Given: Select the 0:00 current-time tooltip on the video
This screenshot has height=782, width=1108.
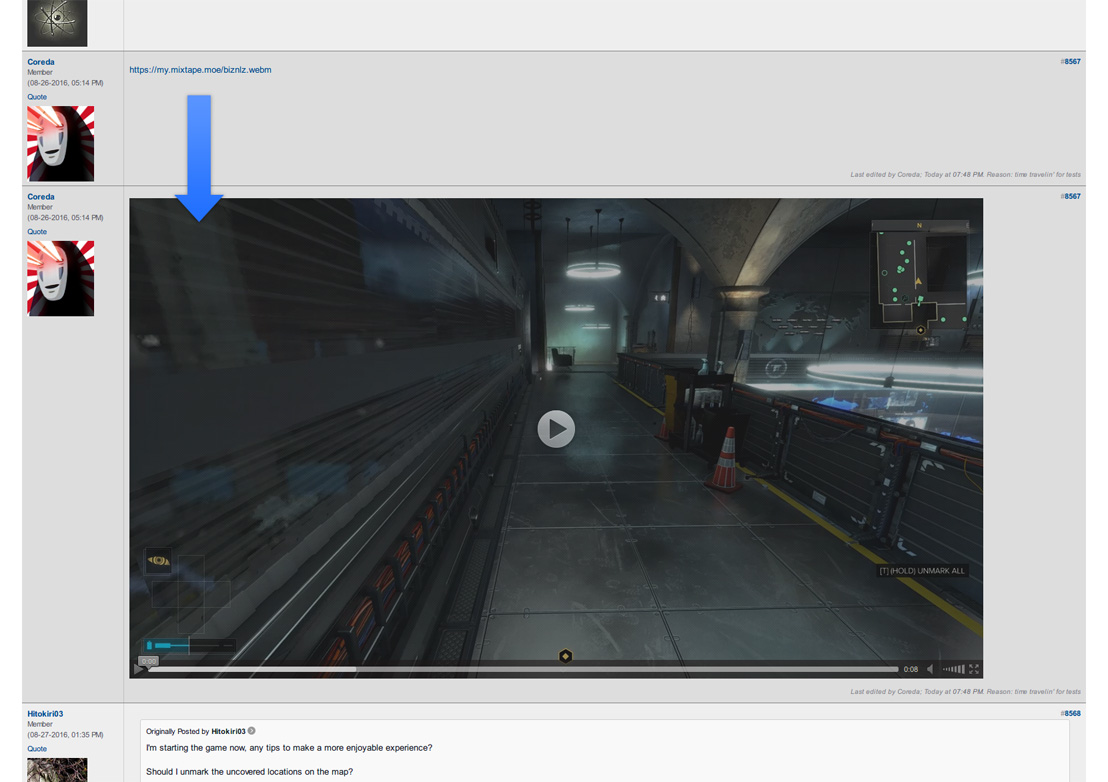Looking at the screenshot, I should (148, 661).
